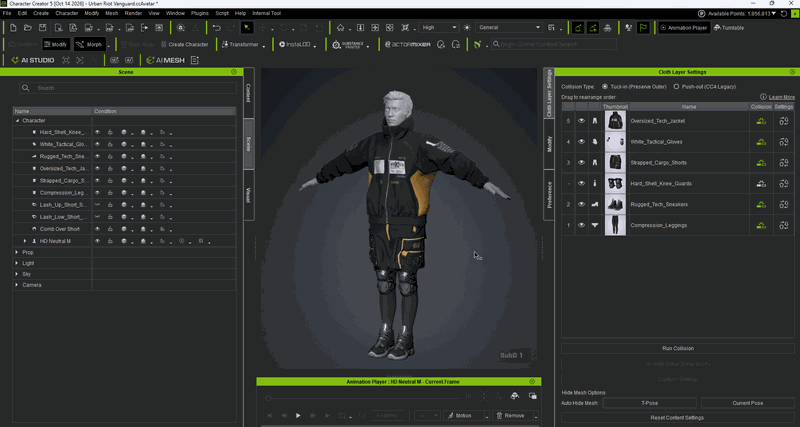Toggle visibility eye of Compression_Leggings layer
Image resolution: width=800 pixels, height=427 pixels.
click(x=581, y=225)
